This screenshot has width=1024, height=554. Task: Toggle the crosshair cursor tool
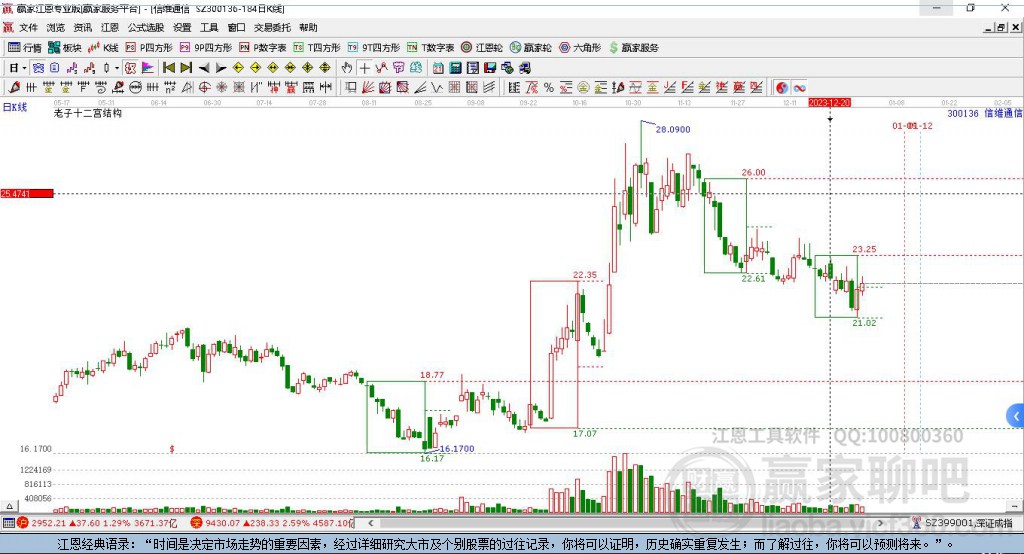(364, 68)
